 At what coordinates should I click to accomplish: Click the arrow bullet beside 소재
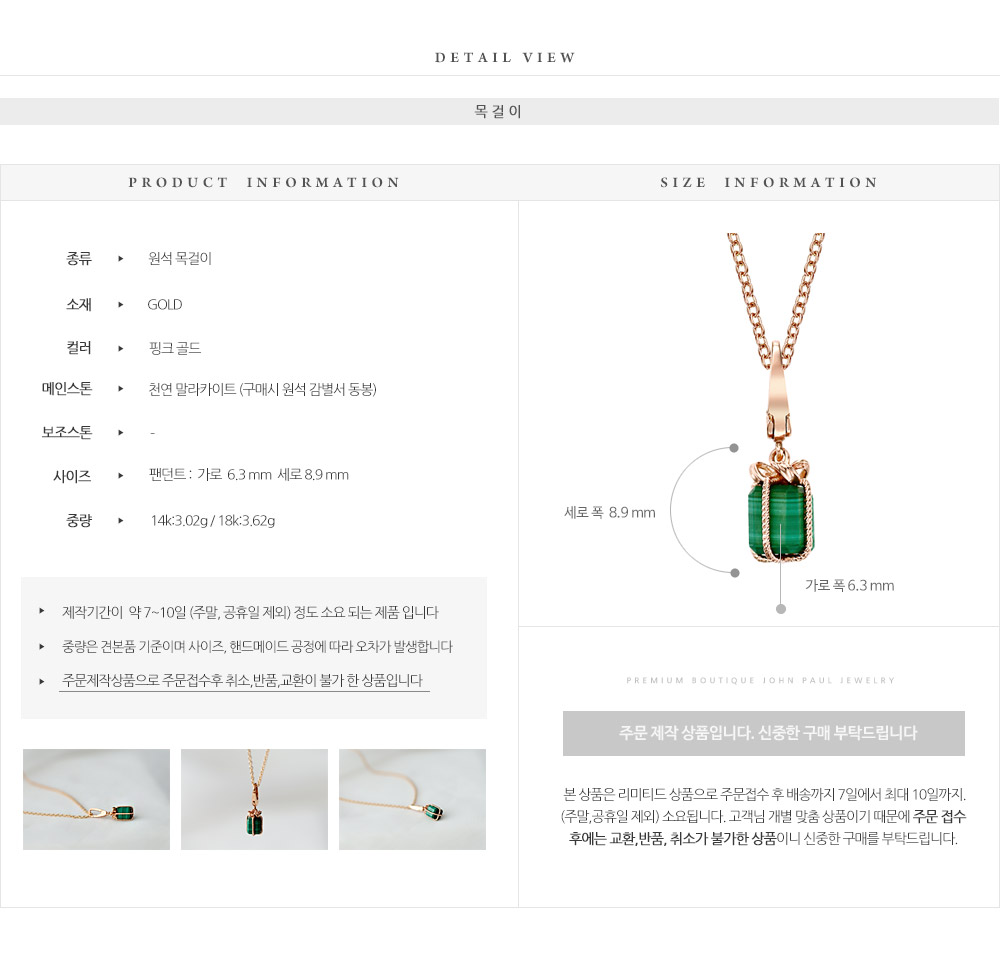(121, 305)
